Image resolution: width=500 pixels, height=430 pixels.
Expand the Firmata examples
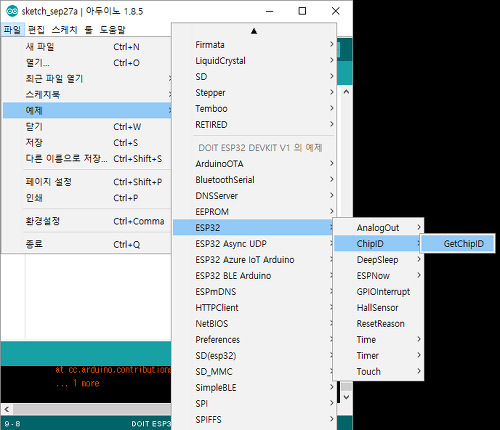(x=254, y=45)
